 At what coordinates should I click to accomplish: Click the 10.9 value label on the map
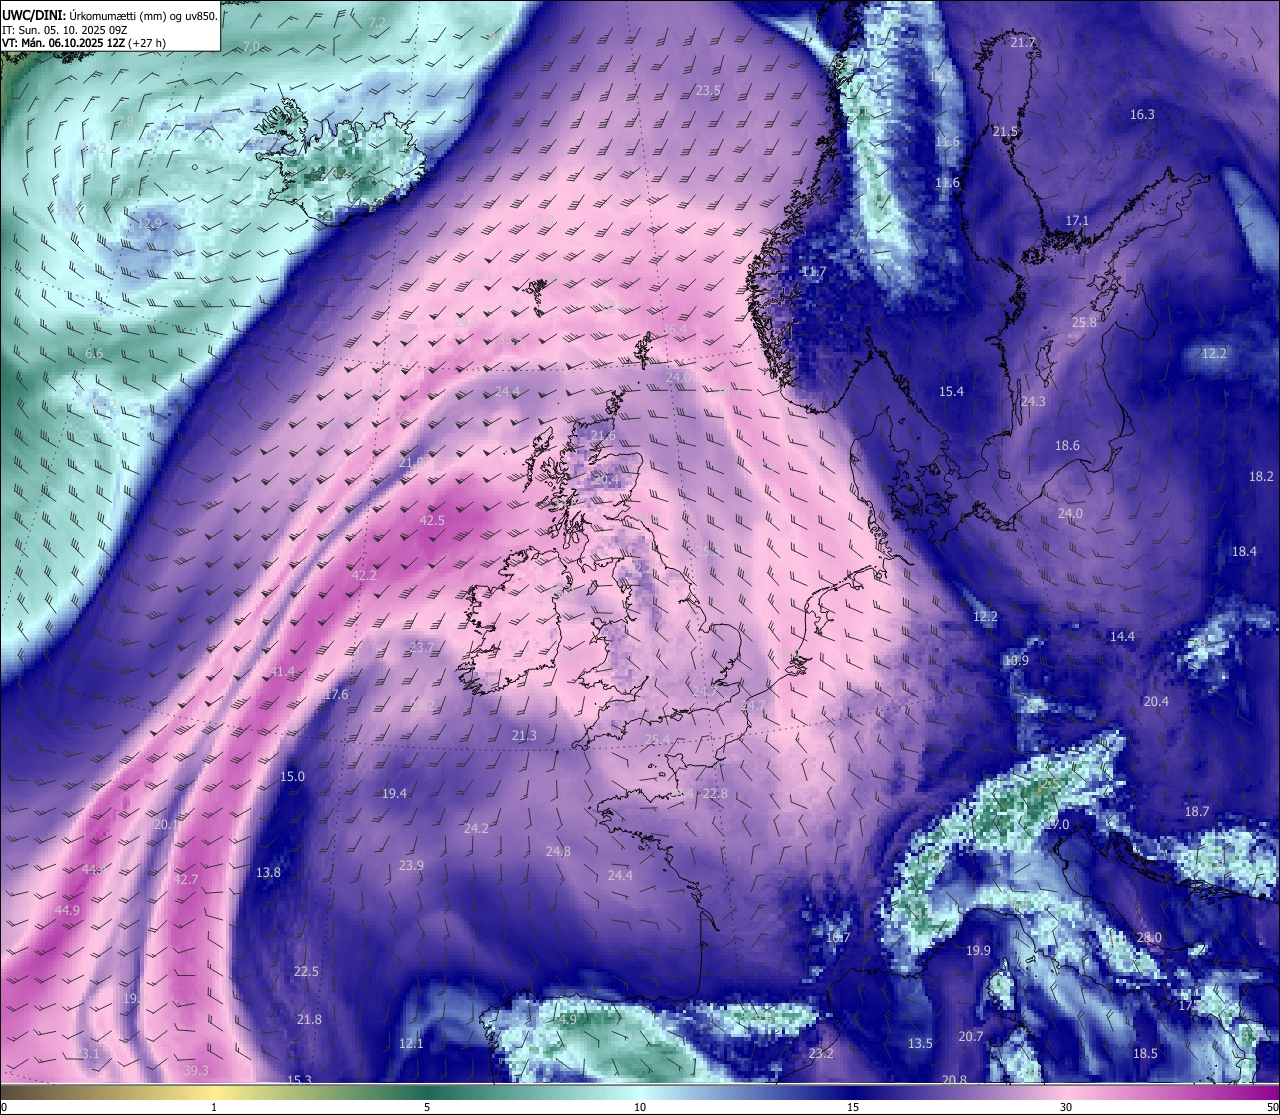pos(1016,660)
